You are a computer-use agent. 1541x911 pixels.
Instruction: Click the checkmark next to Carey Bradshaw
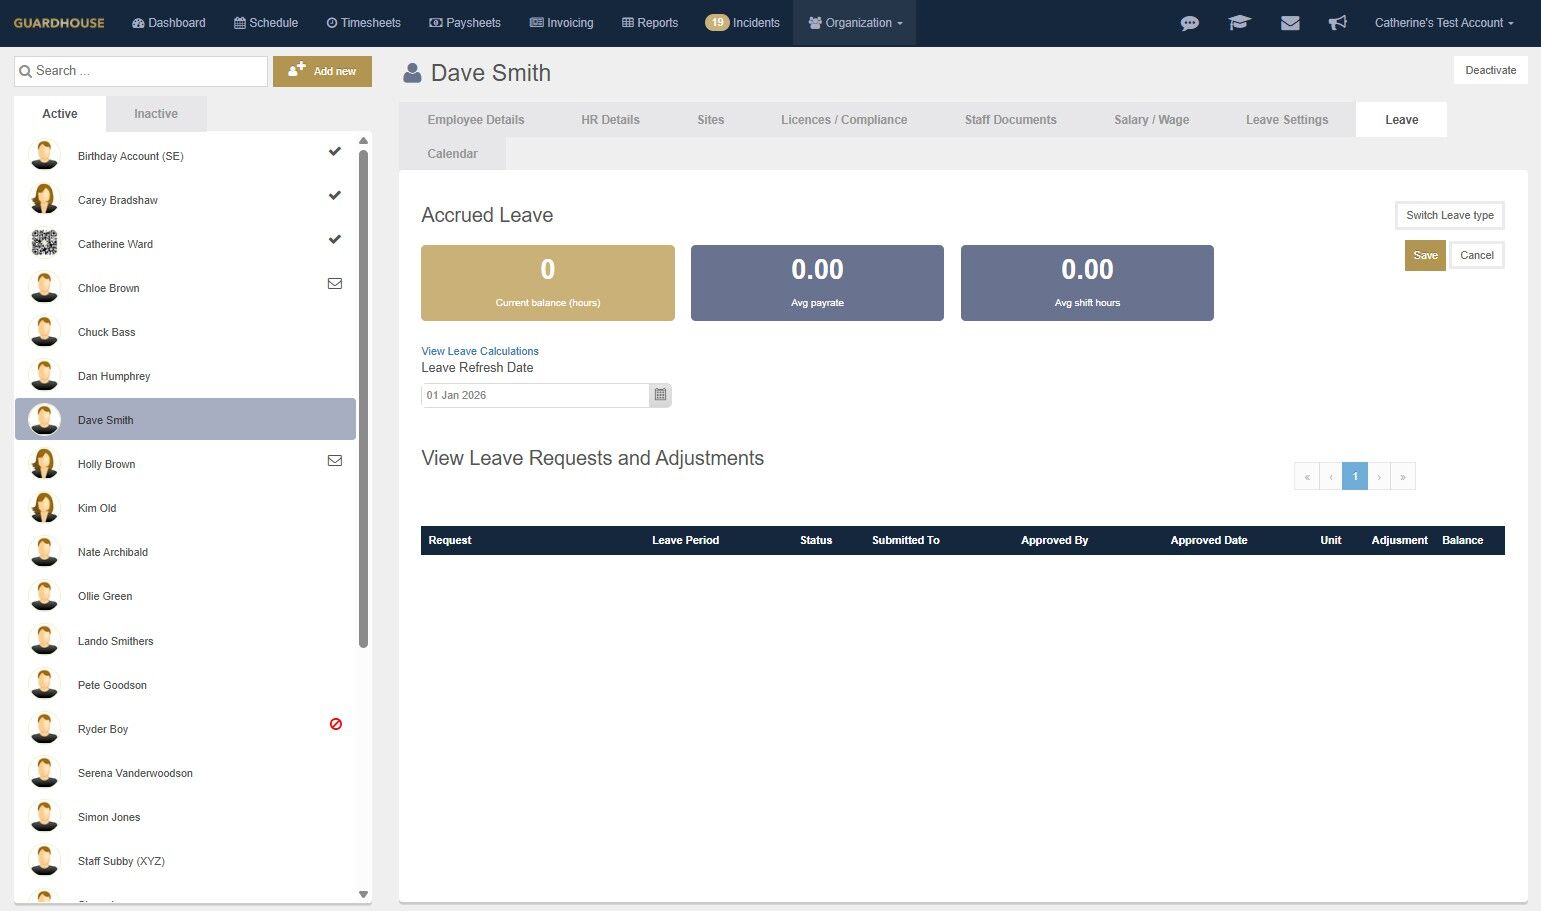coord(335,196)
